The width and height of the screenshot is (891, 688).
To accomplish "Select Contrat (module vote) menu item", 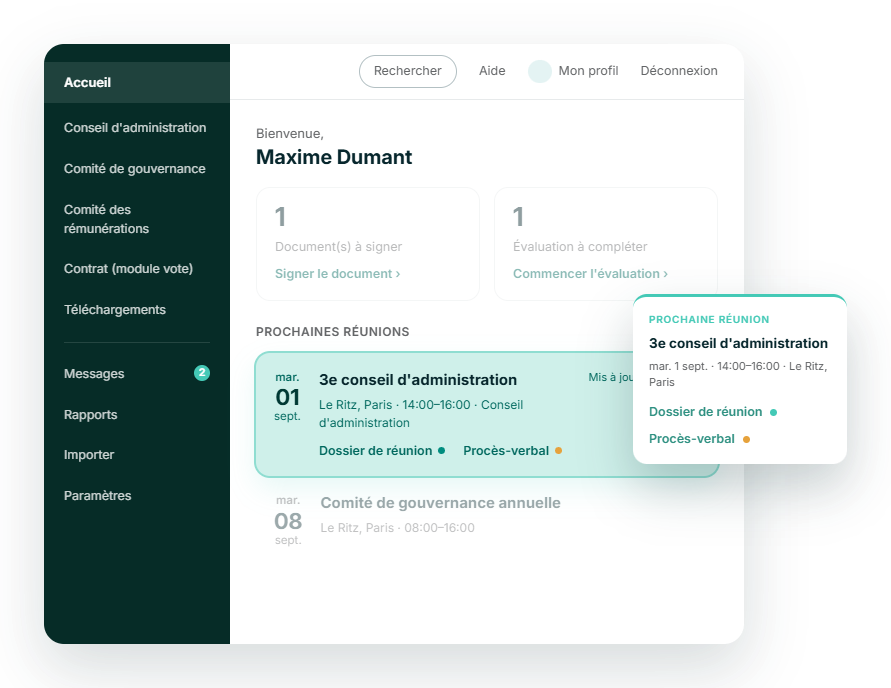I will coord(137,269).
